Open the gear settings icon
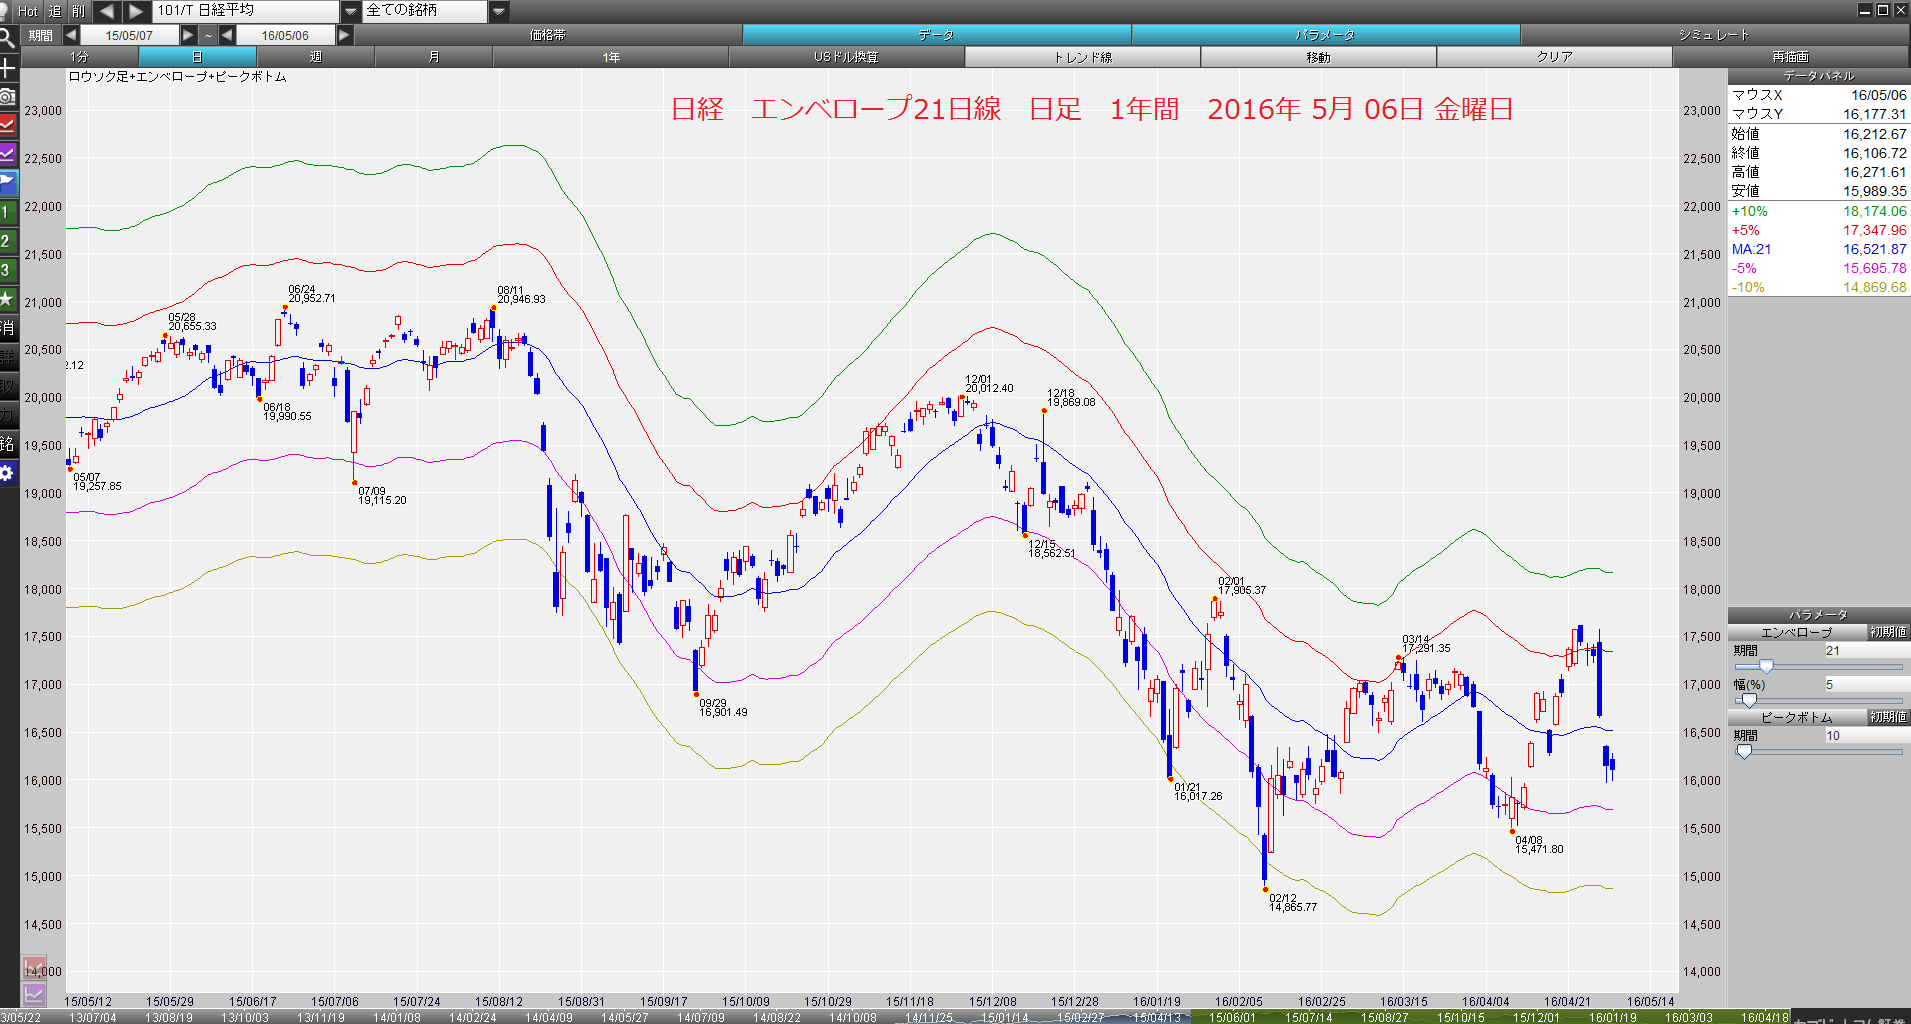1911x1024 pixels. pyautogui.click(x=8, y=472)
